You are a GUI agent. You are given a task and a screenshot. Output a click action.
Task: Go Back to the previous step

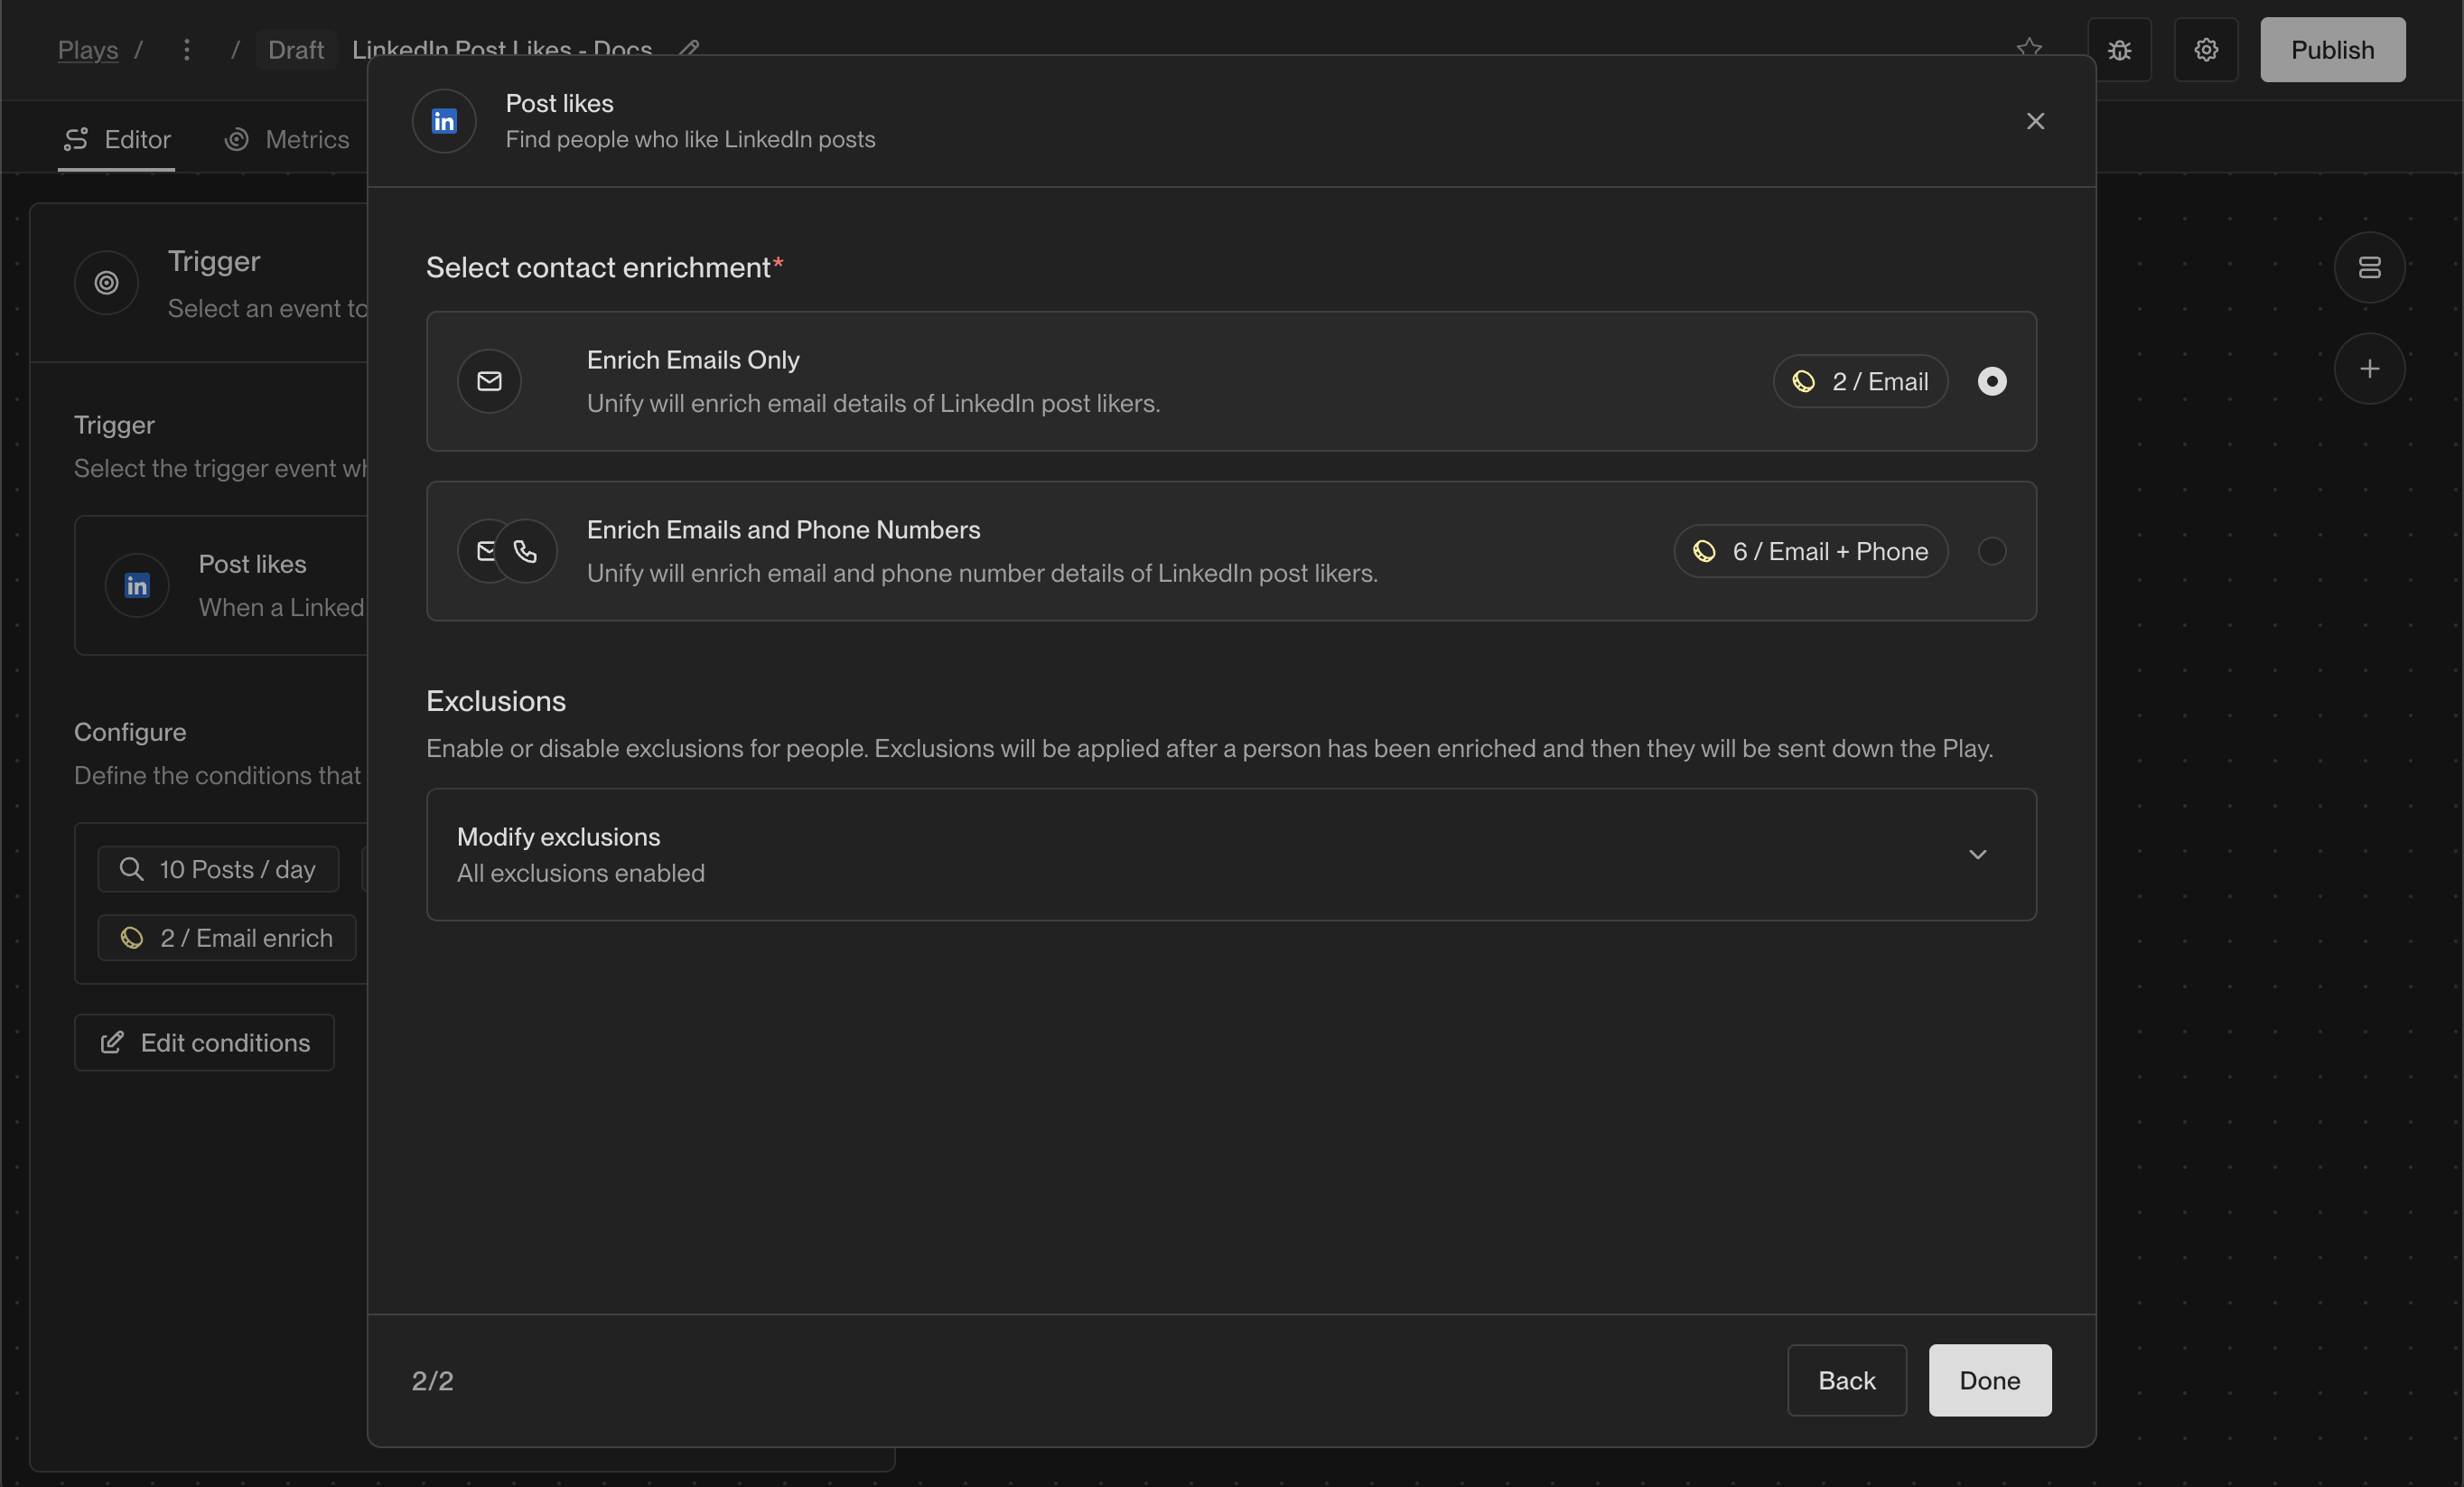[x=1846, y=1380]
